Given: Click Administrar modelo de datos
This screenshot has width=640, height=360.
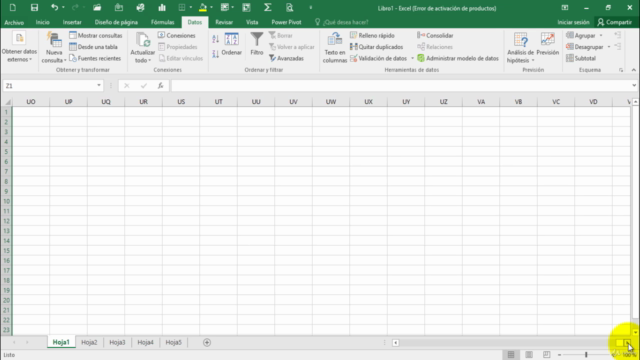Looking at the screenshot, I should click(x=458, y=58).
